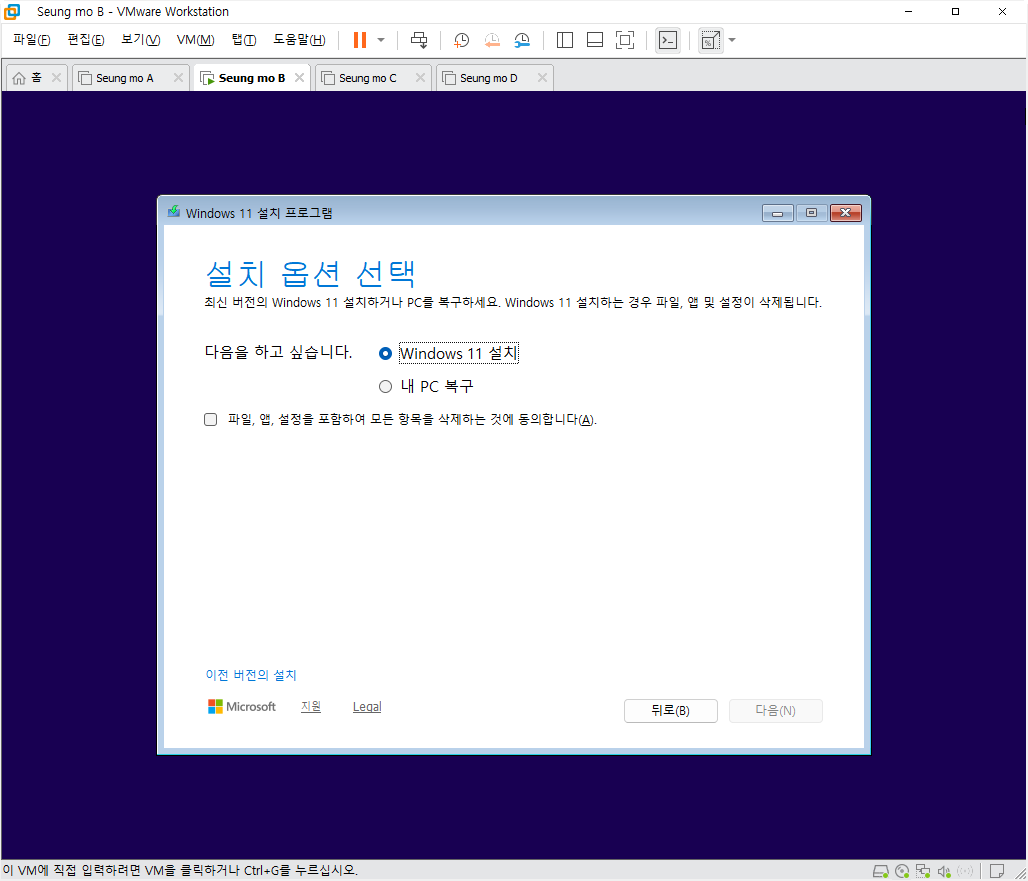The height and width of the screenshot is (881, 1028).
Task: Open the 도움말(H) menu
Action: pos(299,40)
